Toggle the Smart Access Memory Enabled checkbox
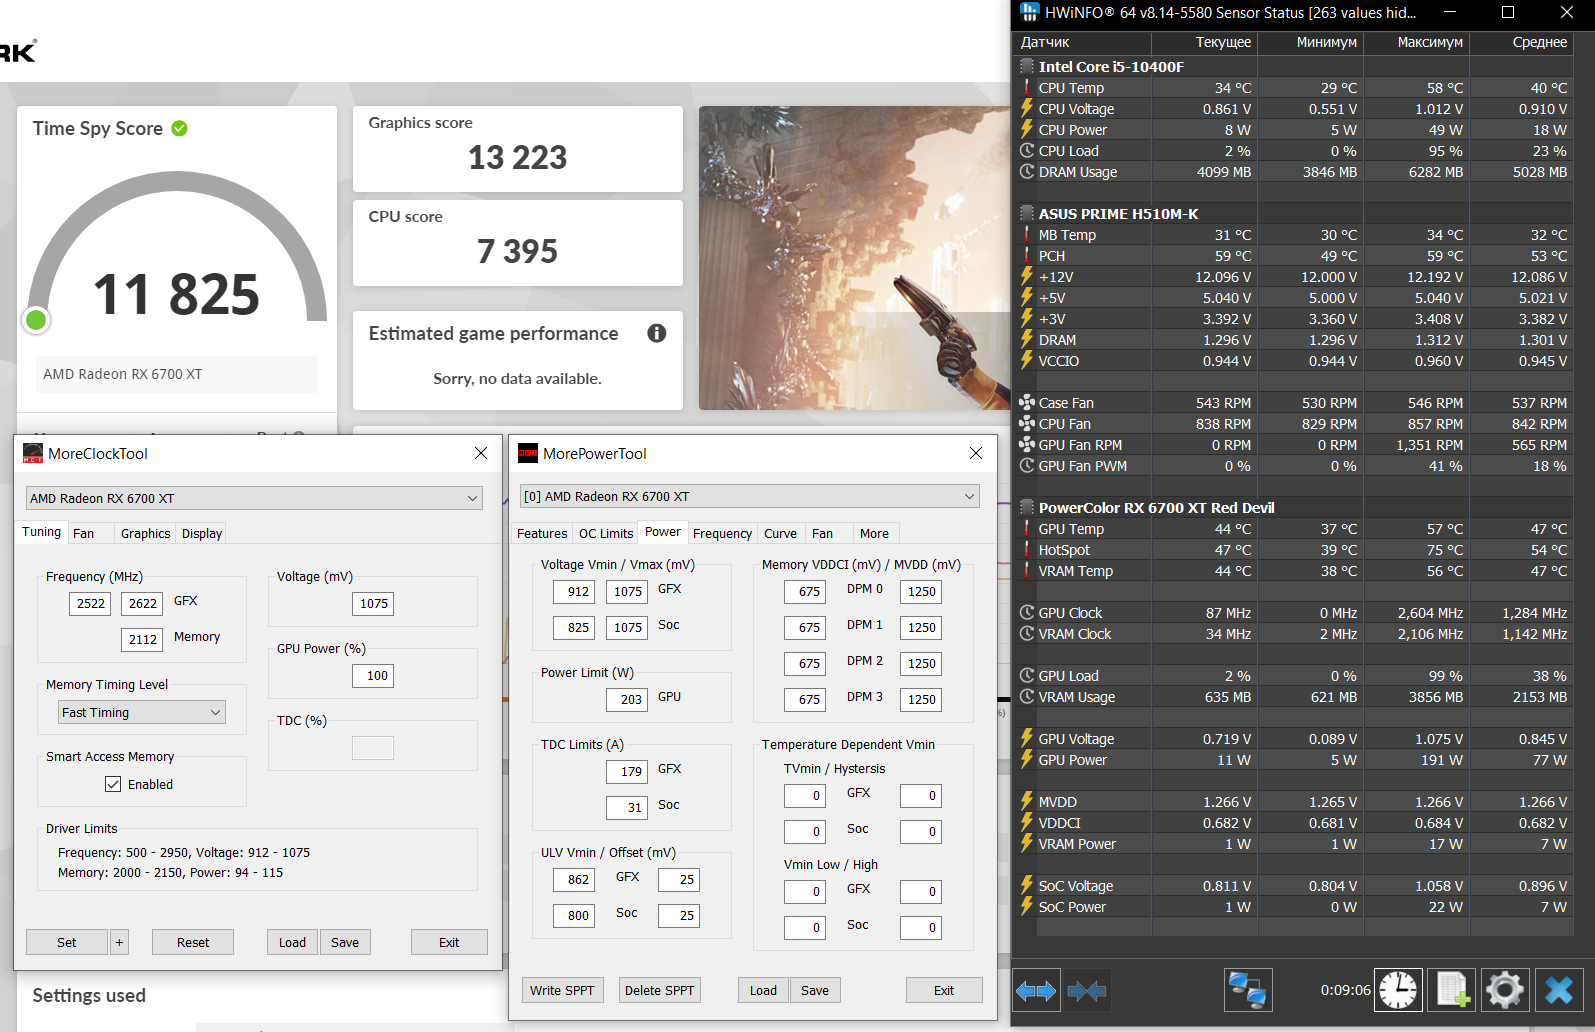Image resolution: width=1595 pixels, height=1032 pixels. 113,785
